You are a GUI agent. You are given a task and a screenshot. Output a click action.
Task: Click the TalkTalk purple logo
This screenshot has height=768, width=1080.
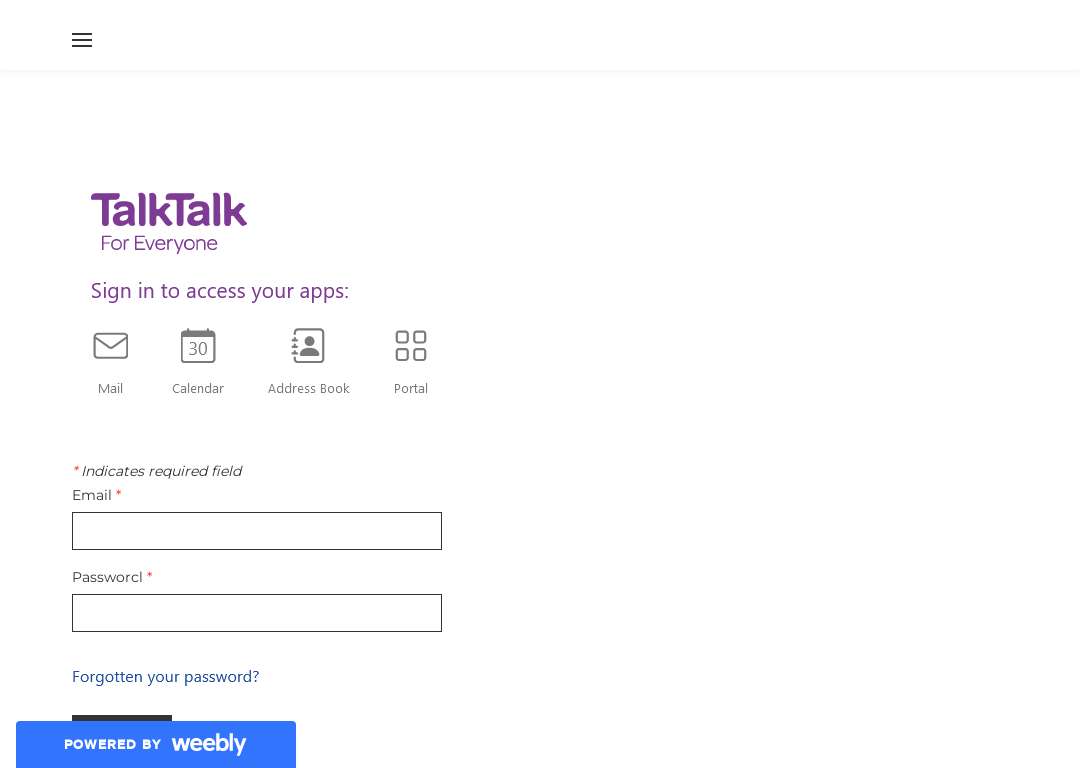169,210
